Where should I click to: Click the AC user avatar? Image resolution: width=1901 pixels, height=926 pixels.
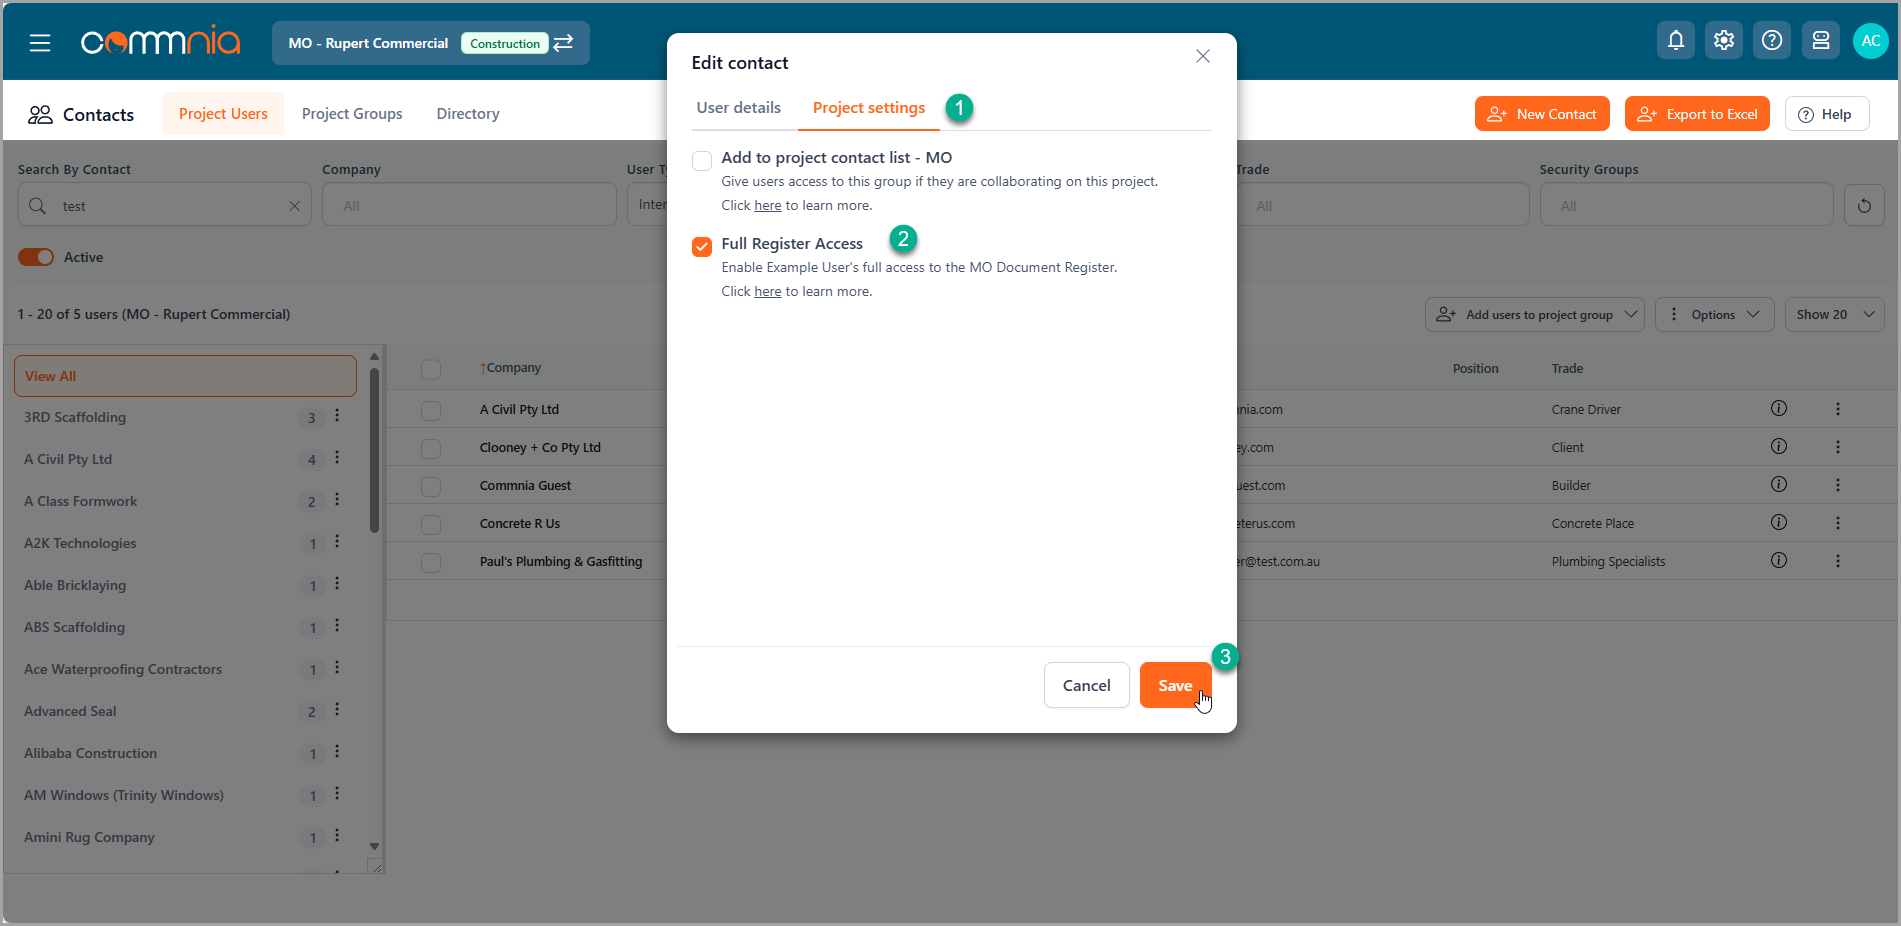1870,41
